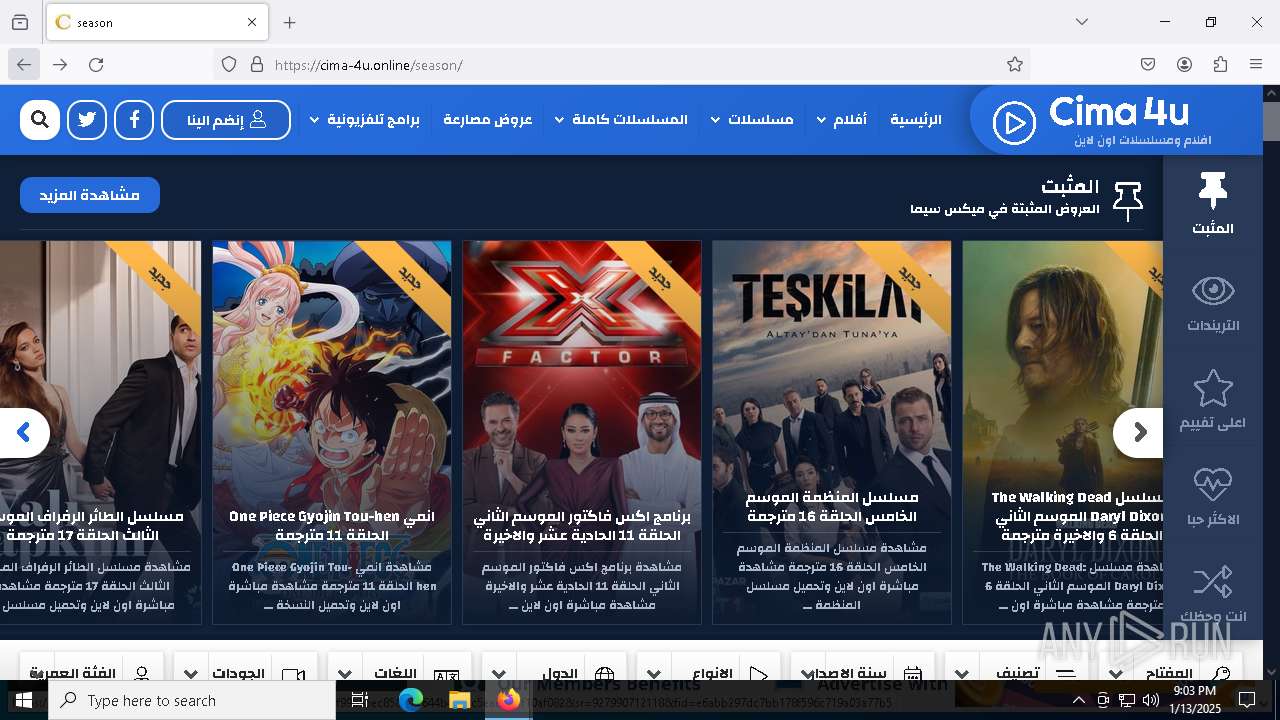Open a new browser tab

pyautogui.click(x=290, y=22)
